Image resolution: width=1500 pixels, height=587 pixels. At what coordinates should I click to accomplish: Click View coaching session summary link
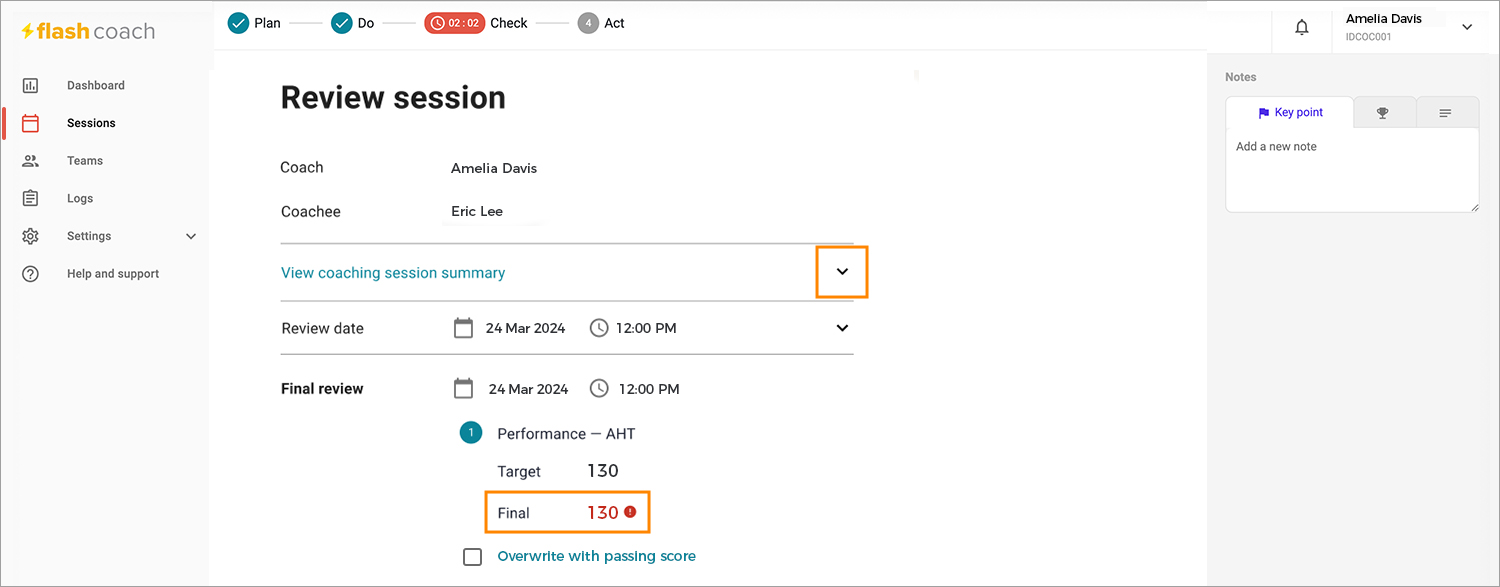[393, 273]
